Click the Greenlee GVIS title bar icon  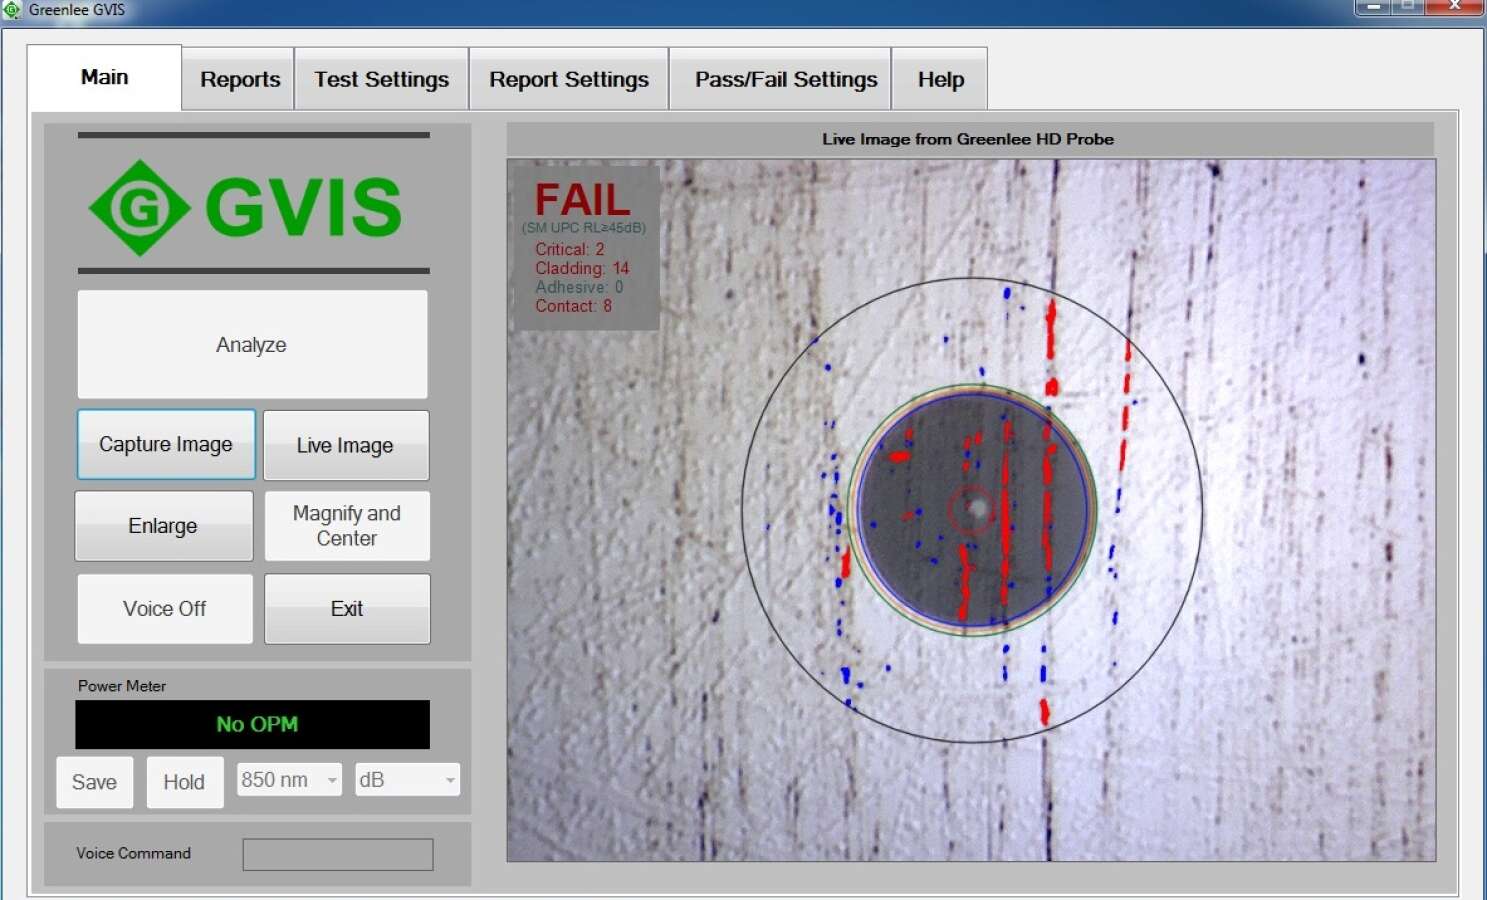tap(11, 10)
